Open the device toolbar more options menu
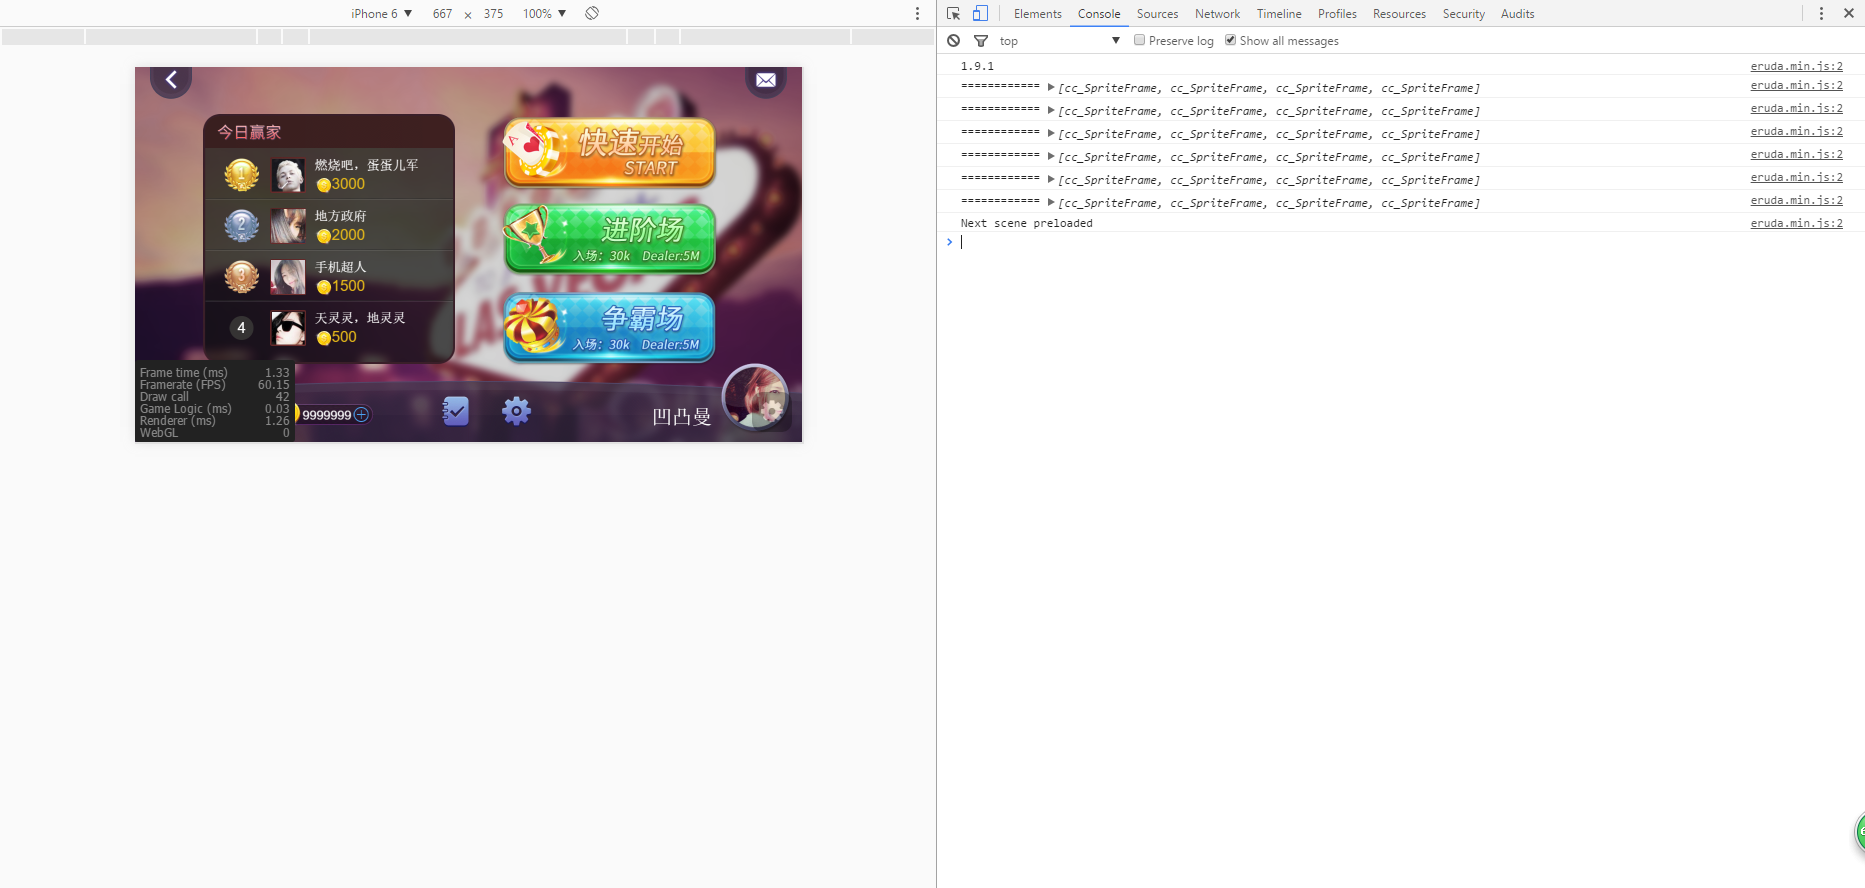Screen dimensions: 1865x888 (x=917, y=14)
